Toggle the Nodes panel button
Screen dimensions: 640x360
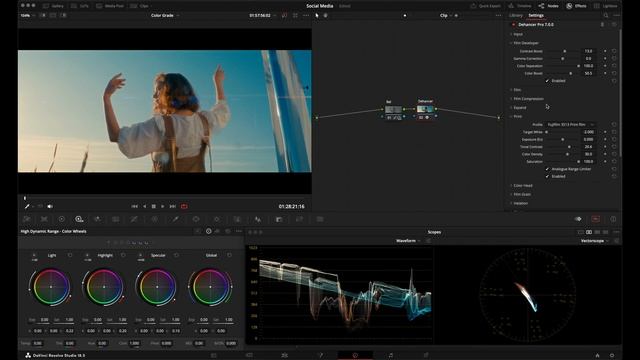click(549, 6)
